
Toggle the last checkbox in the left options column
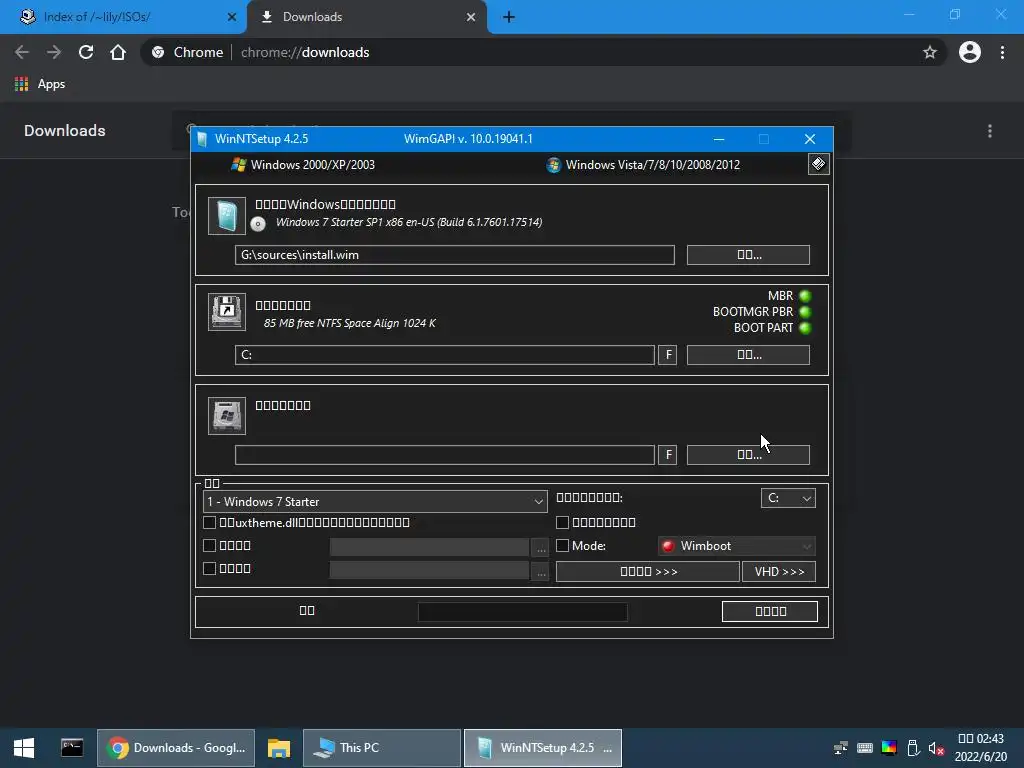[x=210, y=568]
